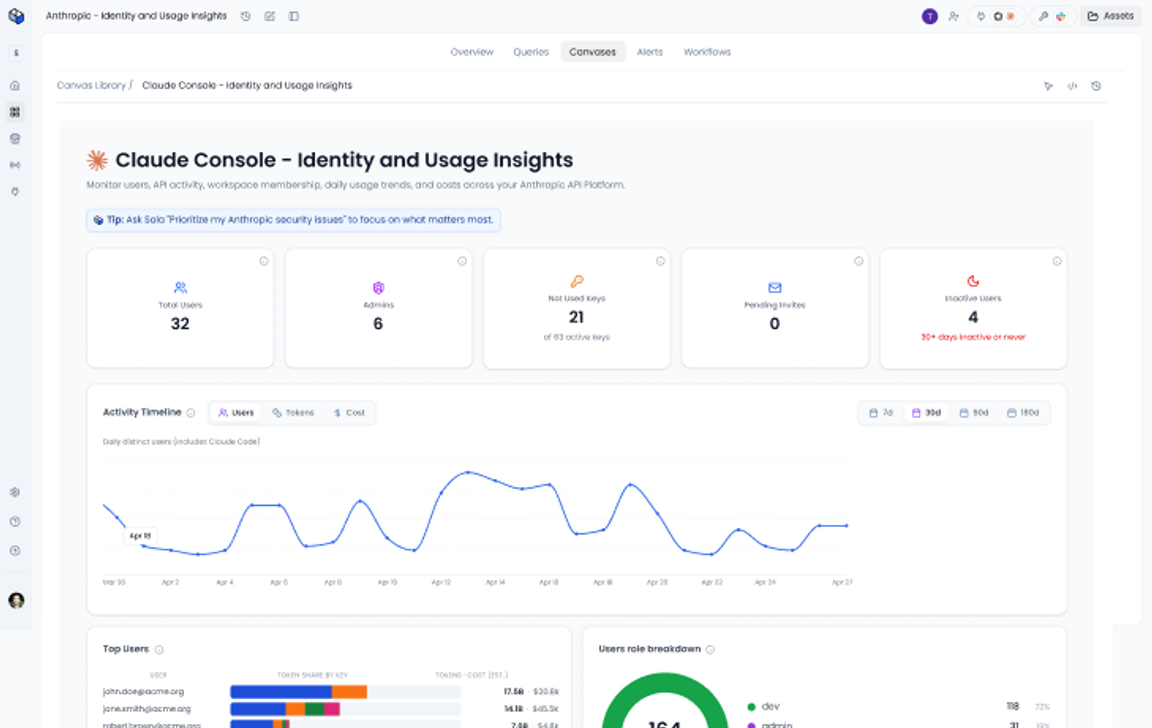Open options on the Pending Invites card
The width and height of the screenshot is (1152, 728).
[x=859, y=260]
